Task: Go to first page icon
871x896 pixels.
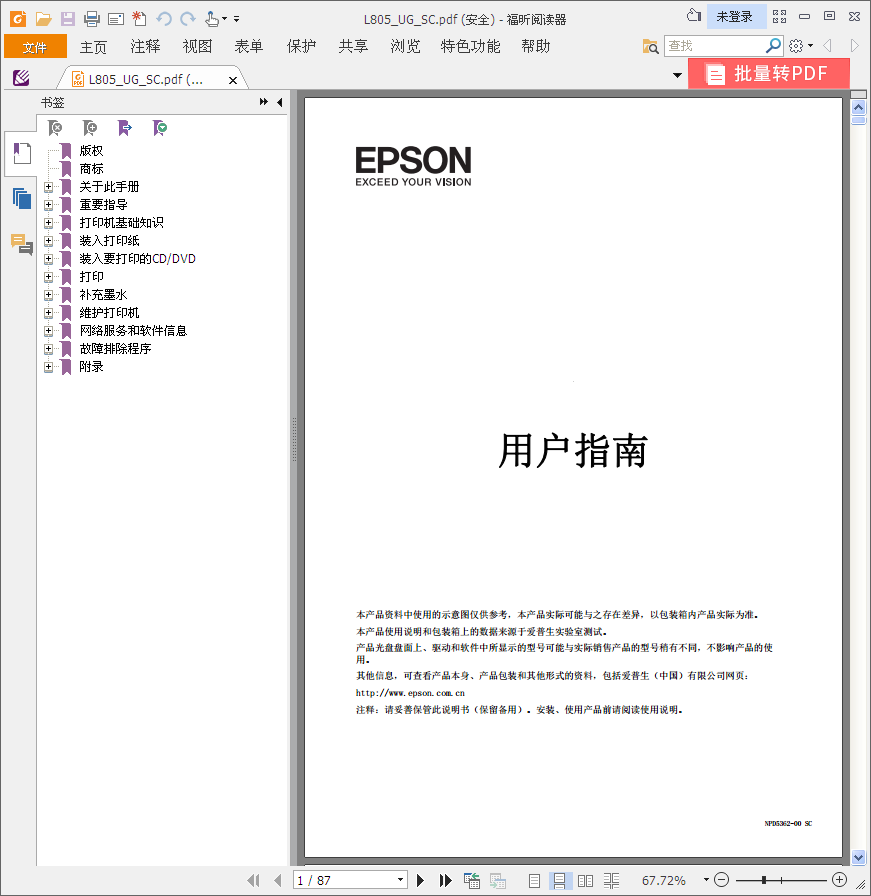Action: pyautogui.click(x=253, y=881)
